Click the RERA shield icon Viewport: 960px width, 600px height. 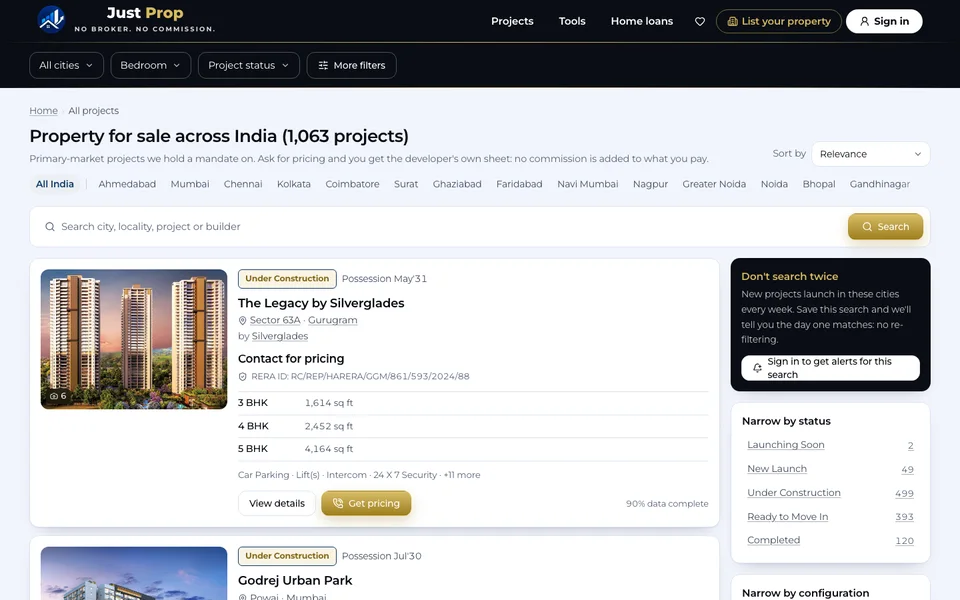[242, 377]
